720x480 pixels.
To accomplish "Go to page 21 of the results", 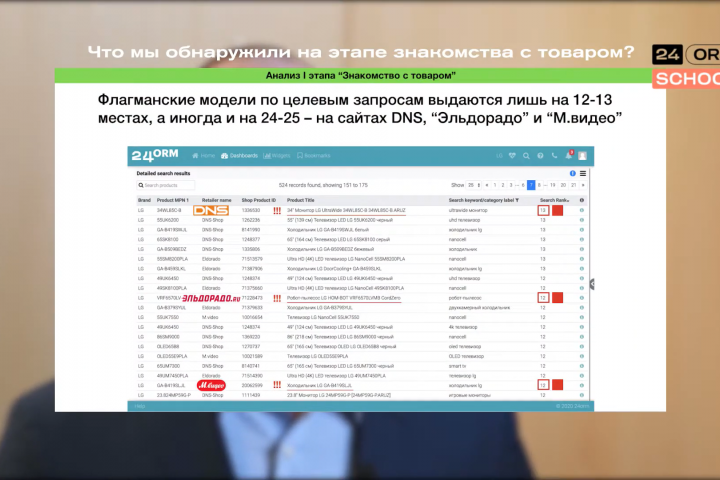I will 574,185.
